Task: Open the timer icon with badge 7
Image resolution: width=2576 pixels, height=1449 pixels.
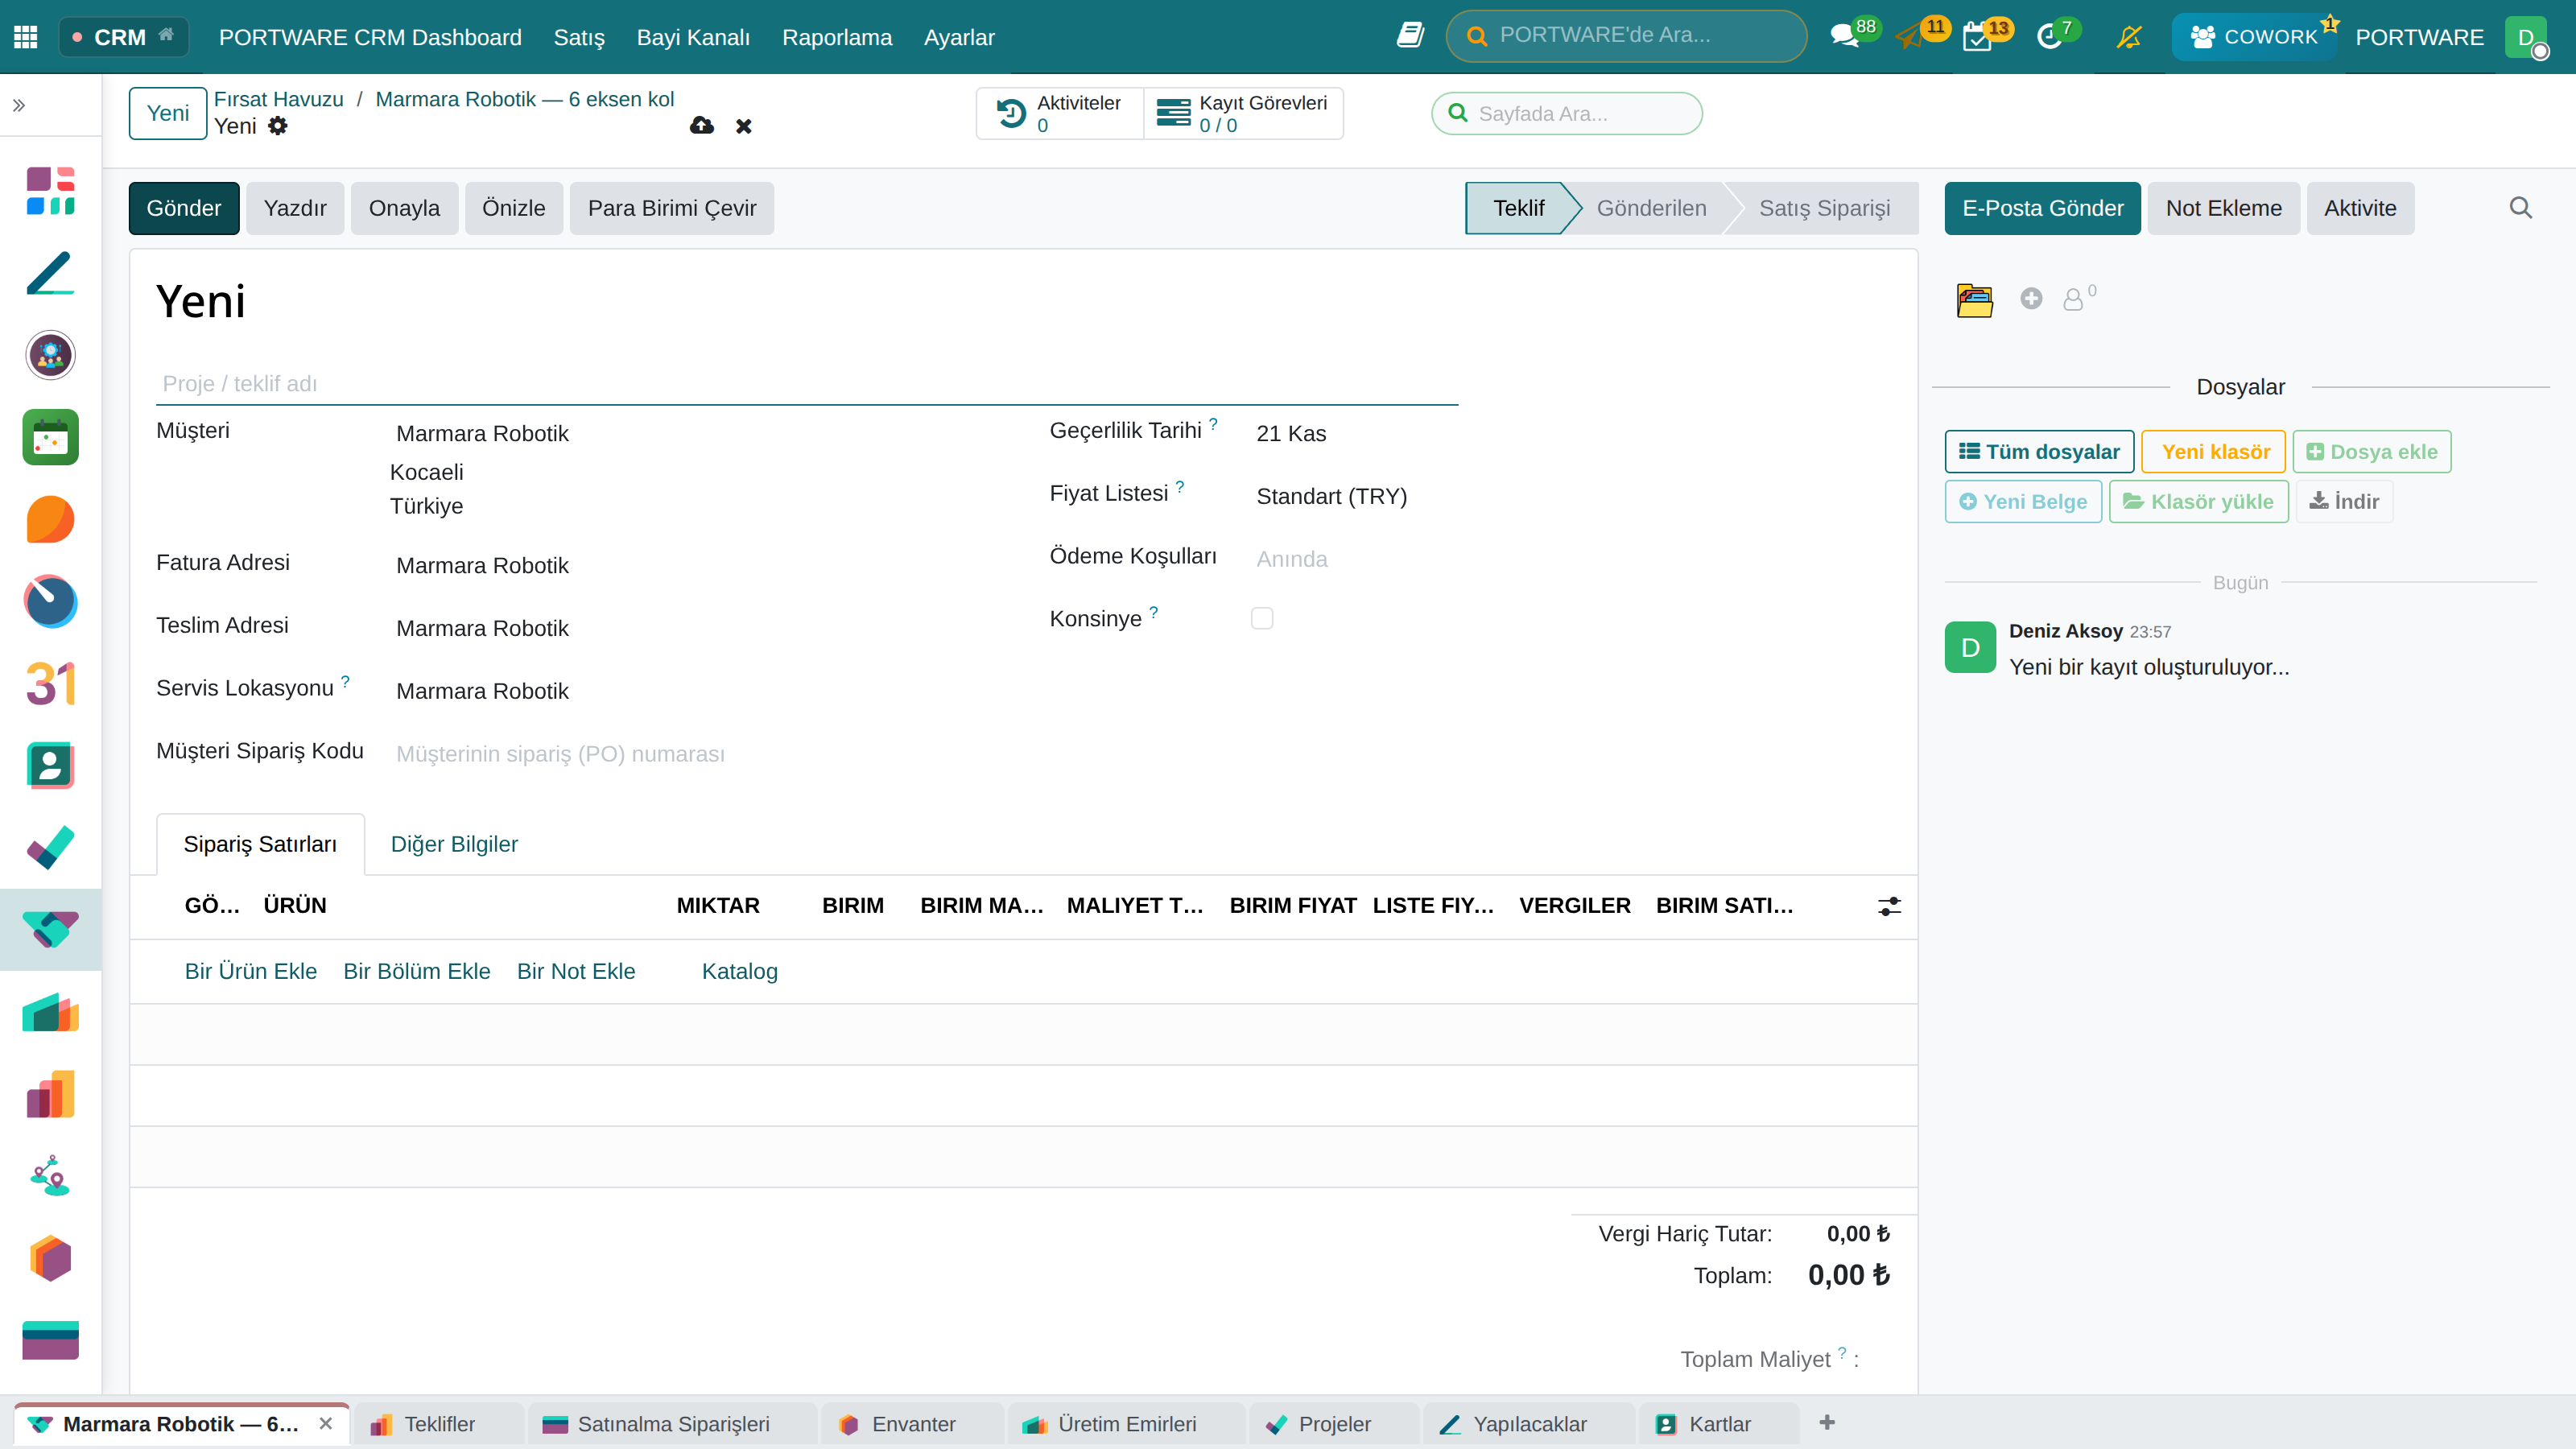Action: [x=2049, y=37]
